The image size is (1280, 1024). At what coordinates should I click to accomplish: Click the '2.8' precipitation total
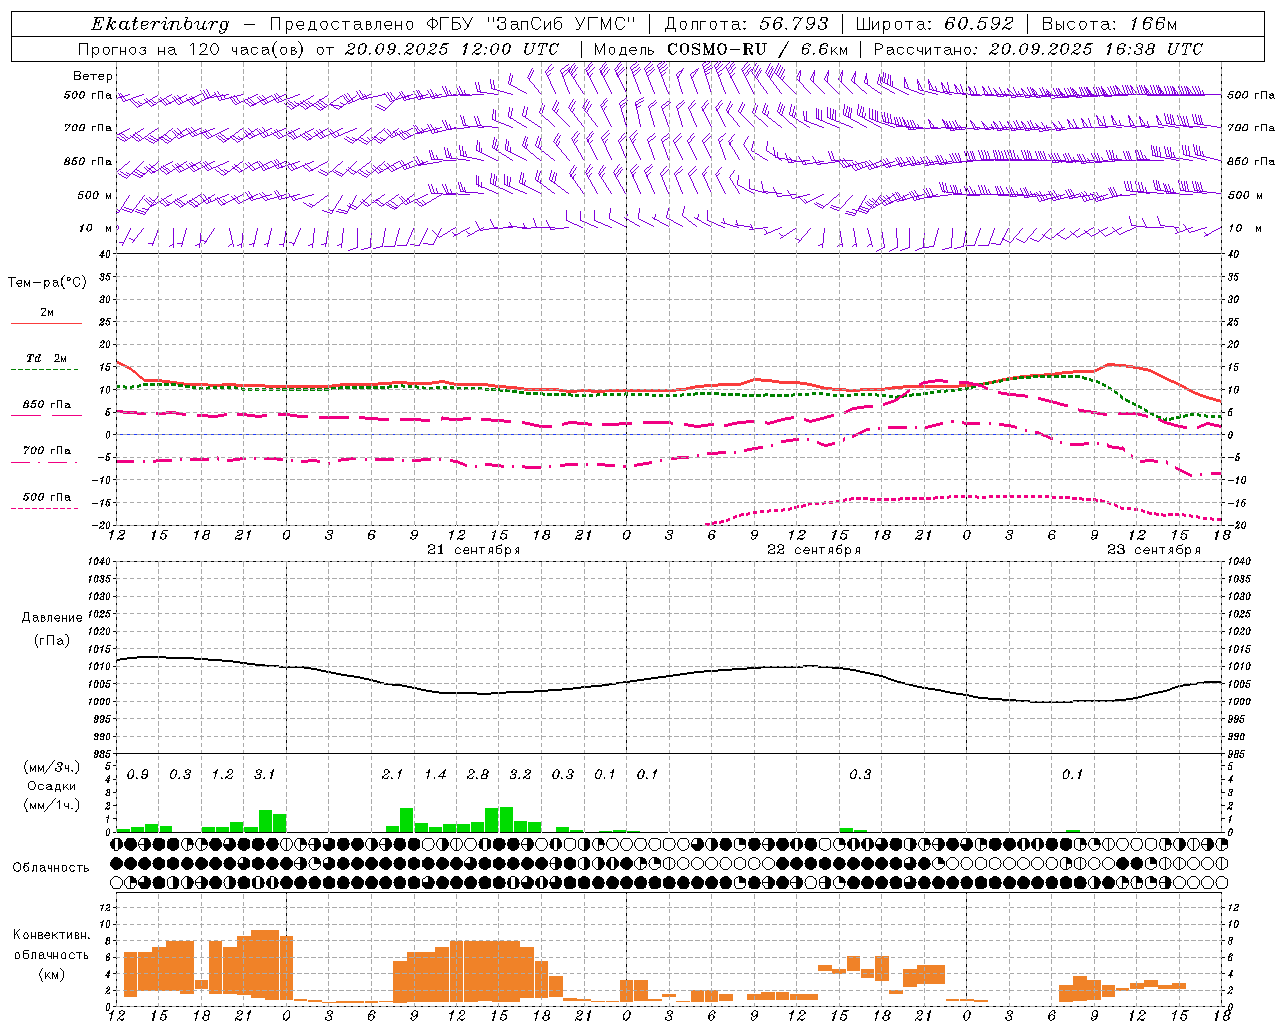click(x=478, y=774)
